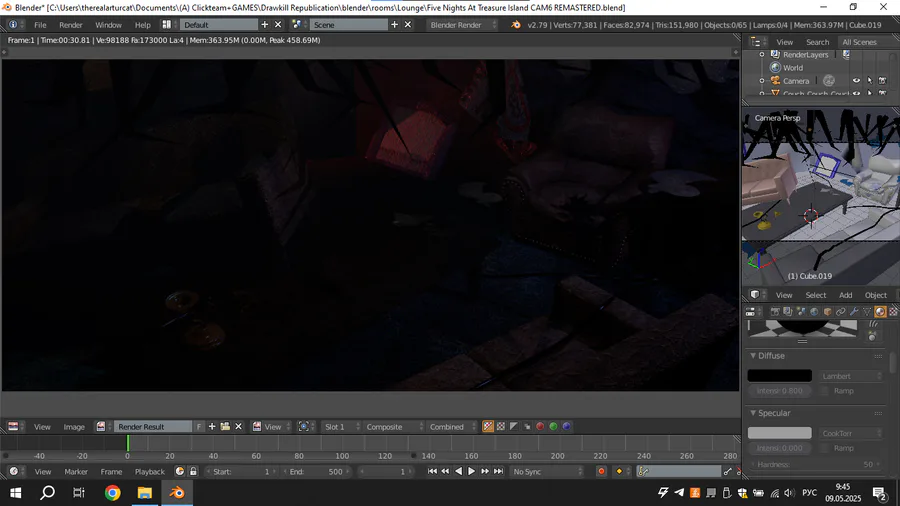Open Google Chrome from the taskbar
The image size is (900, 506).
pos(112,493)
